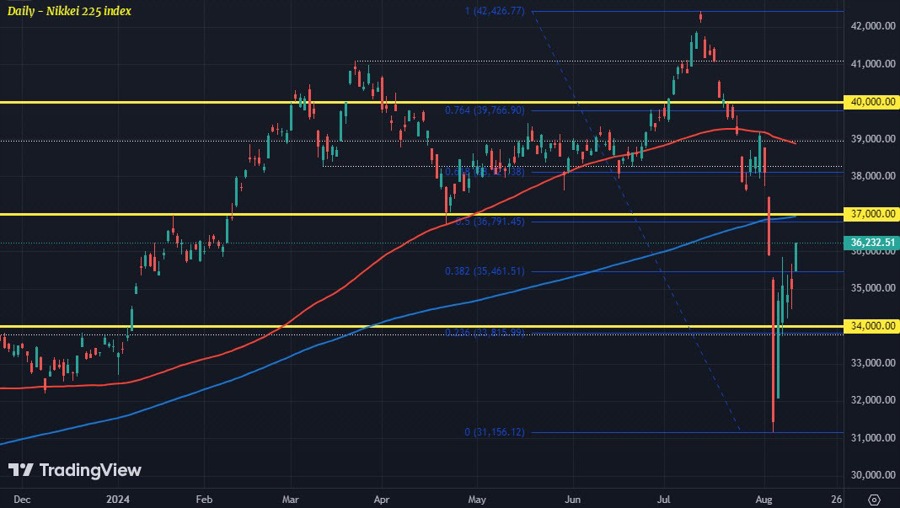Click the 39,000.00 price axis label
The height and width of the screenshot is (508, 900).
point(873,139)
